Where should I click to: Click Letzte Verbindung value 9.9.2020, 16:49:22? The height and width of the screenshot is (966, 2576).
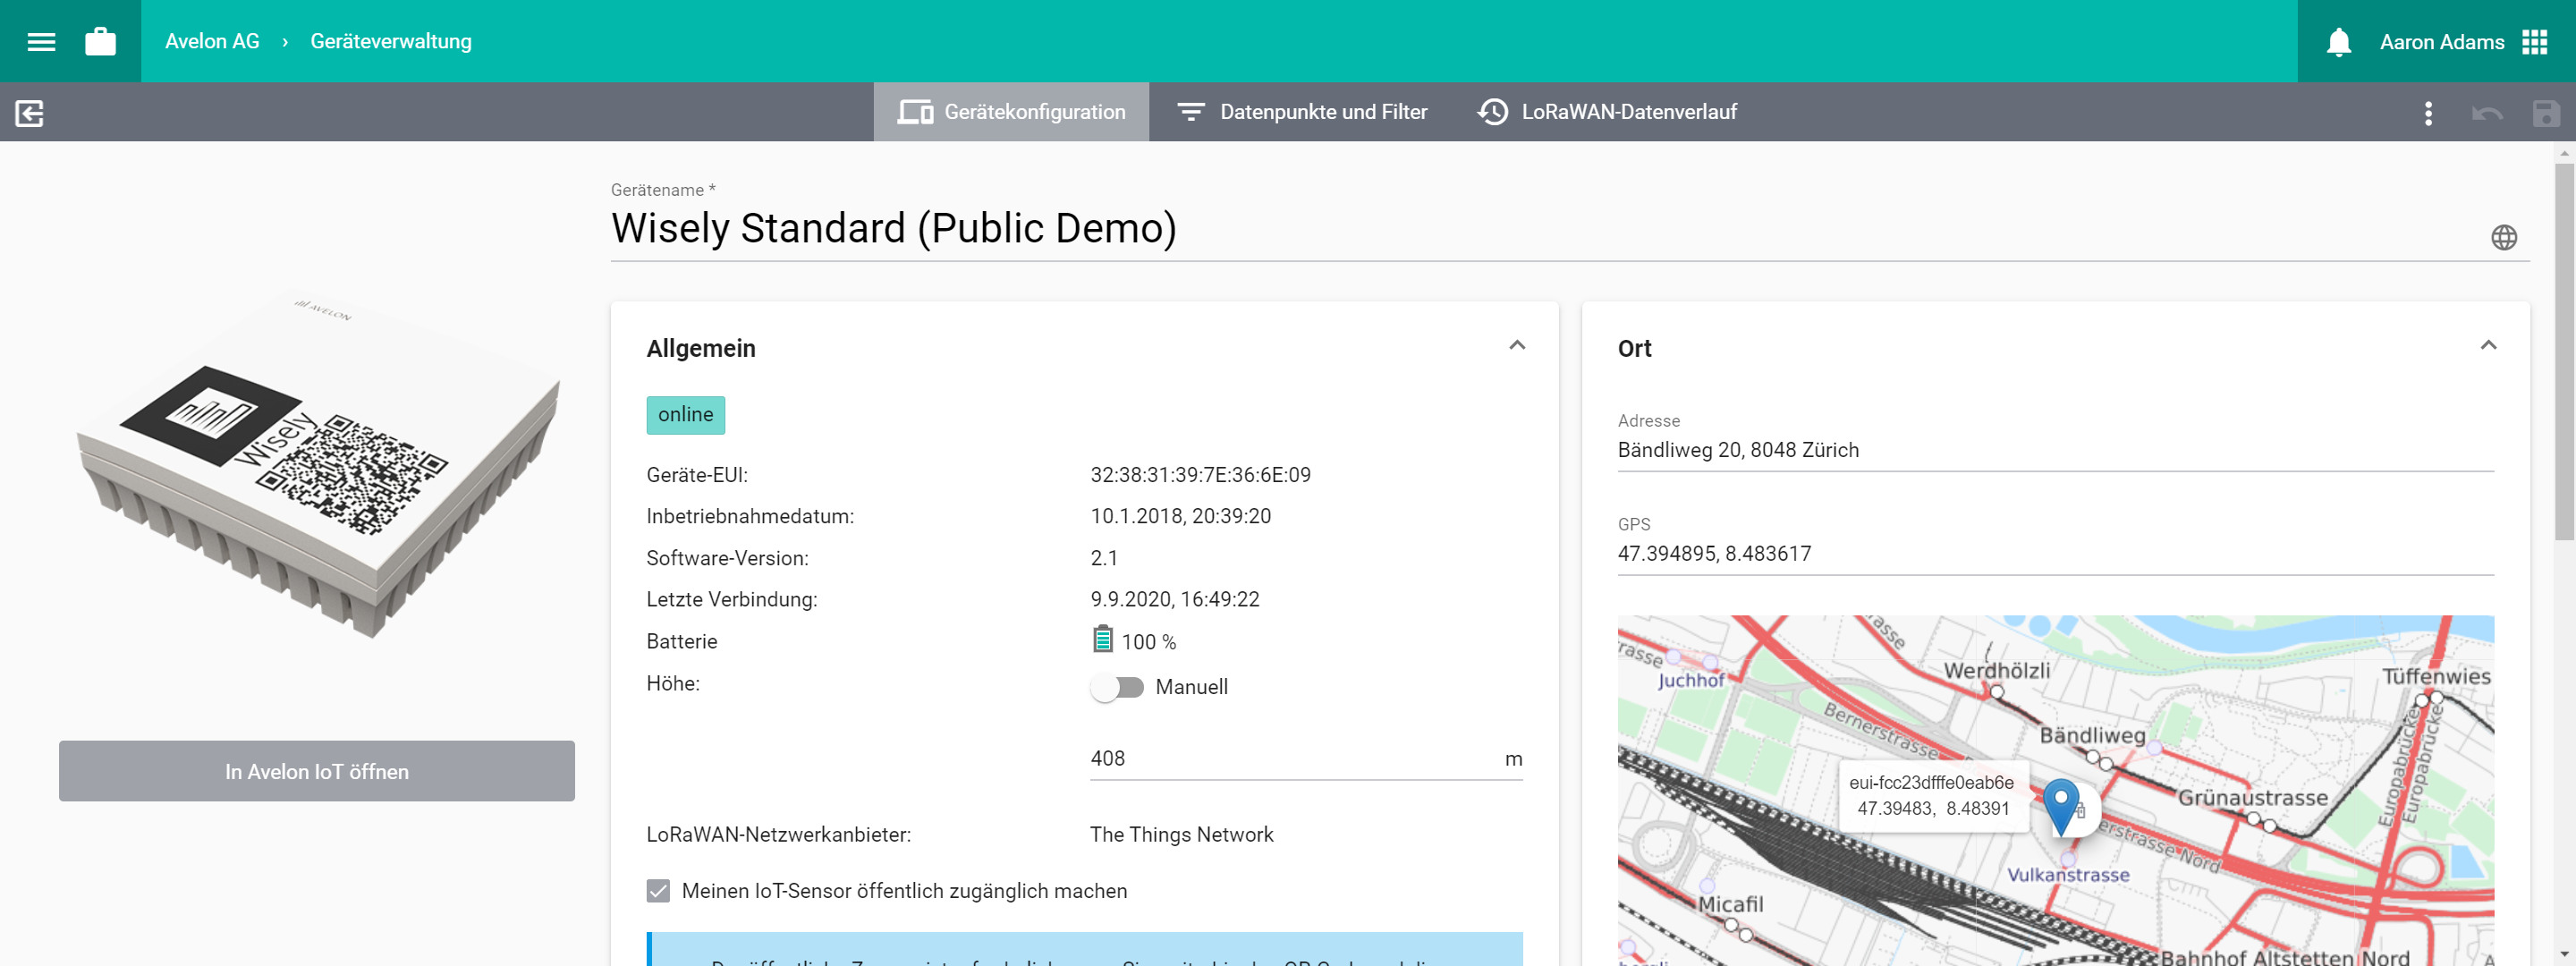[x=1174, y=599]
